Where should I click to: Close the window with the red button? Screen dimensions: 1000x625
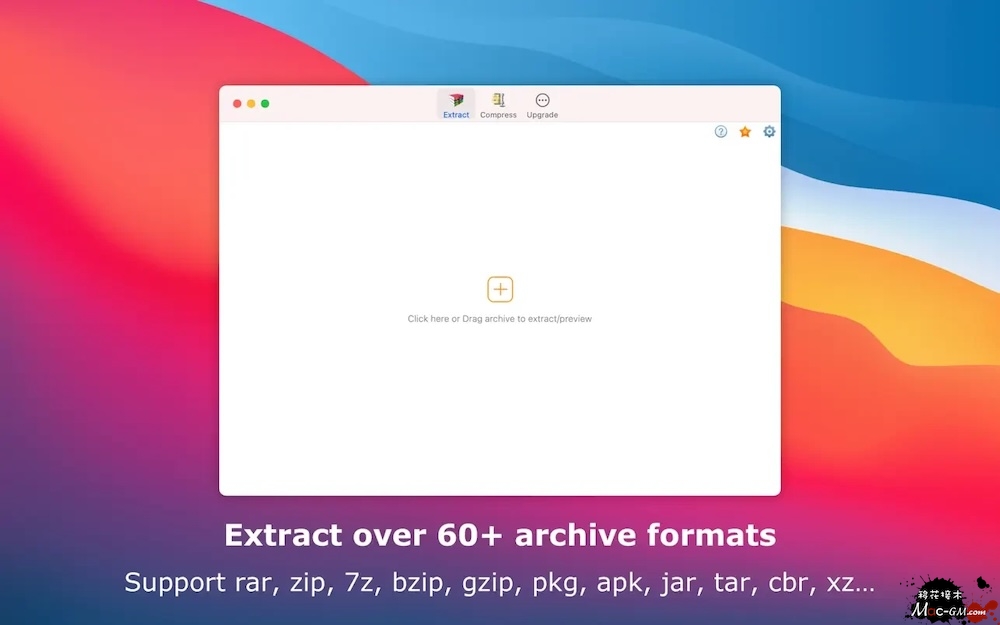pos(237,104)
